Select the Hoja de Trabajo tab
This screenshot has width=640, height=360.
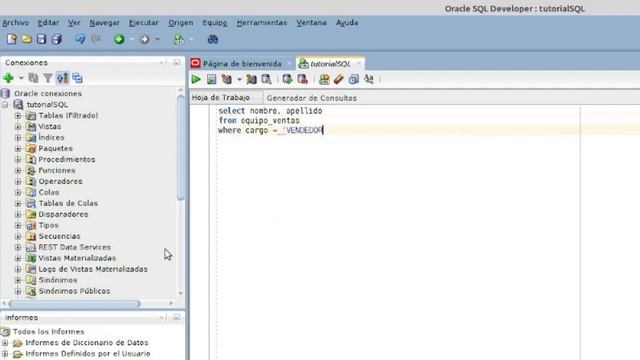tap(221, 98)
